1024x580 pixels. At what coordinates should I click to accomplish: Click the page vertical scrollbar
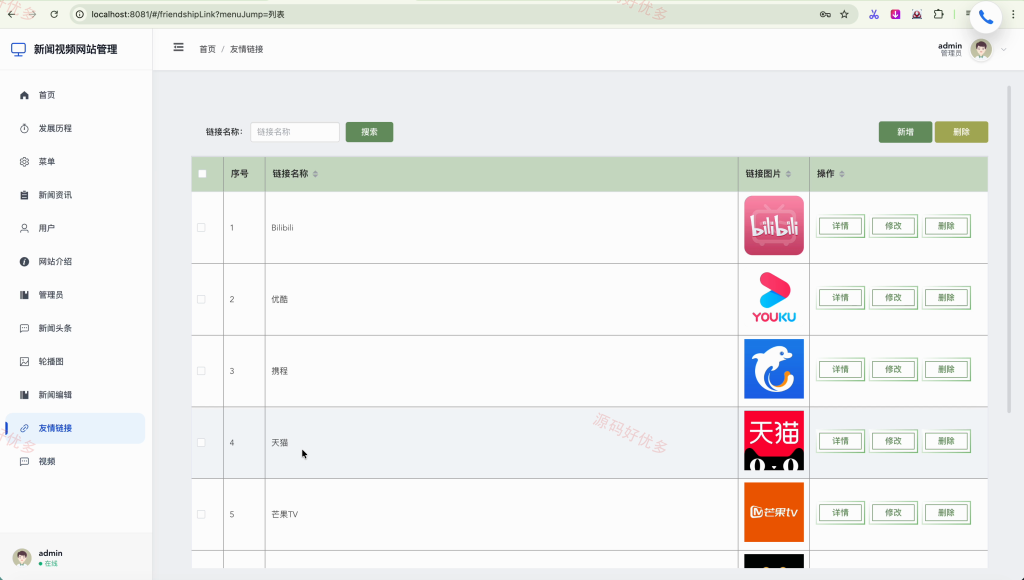point(1010,250)
